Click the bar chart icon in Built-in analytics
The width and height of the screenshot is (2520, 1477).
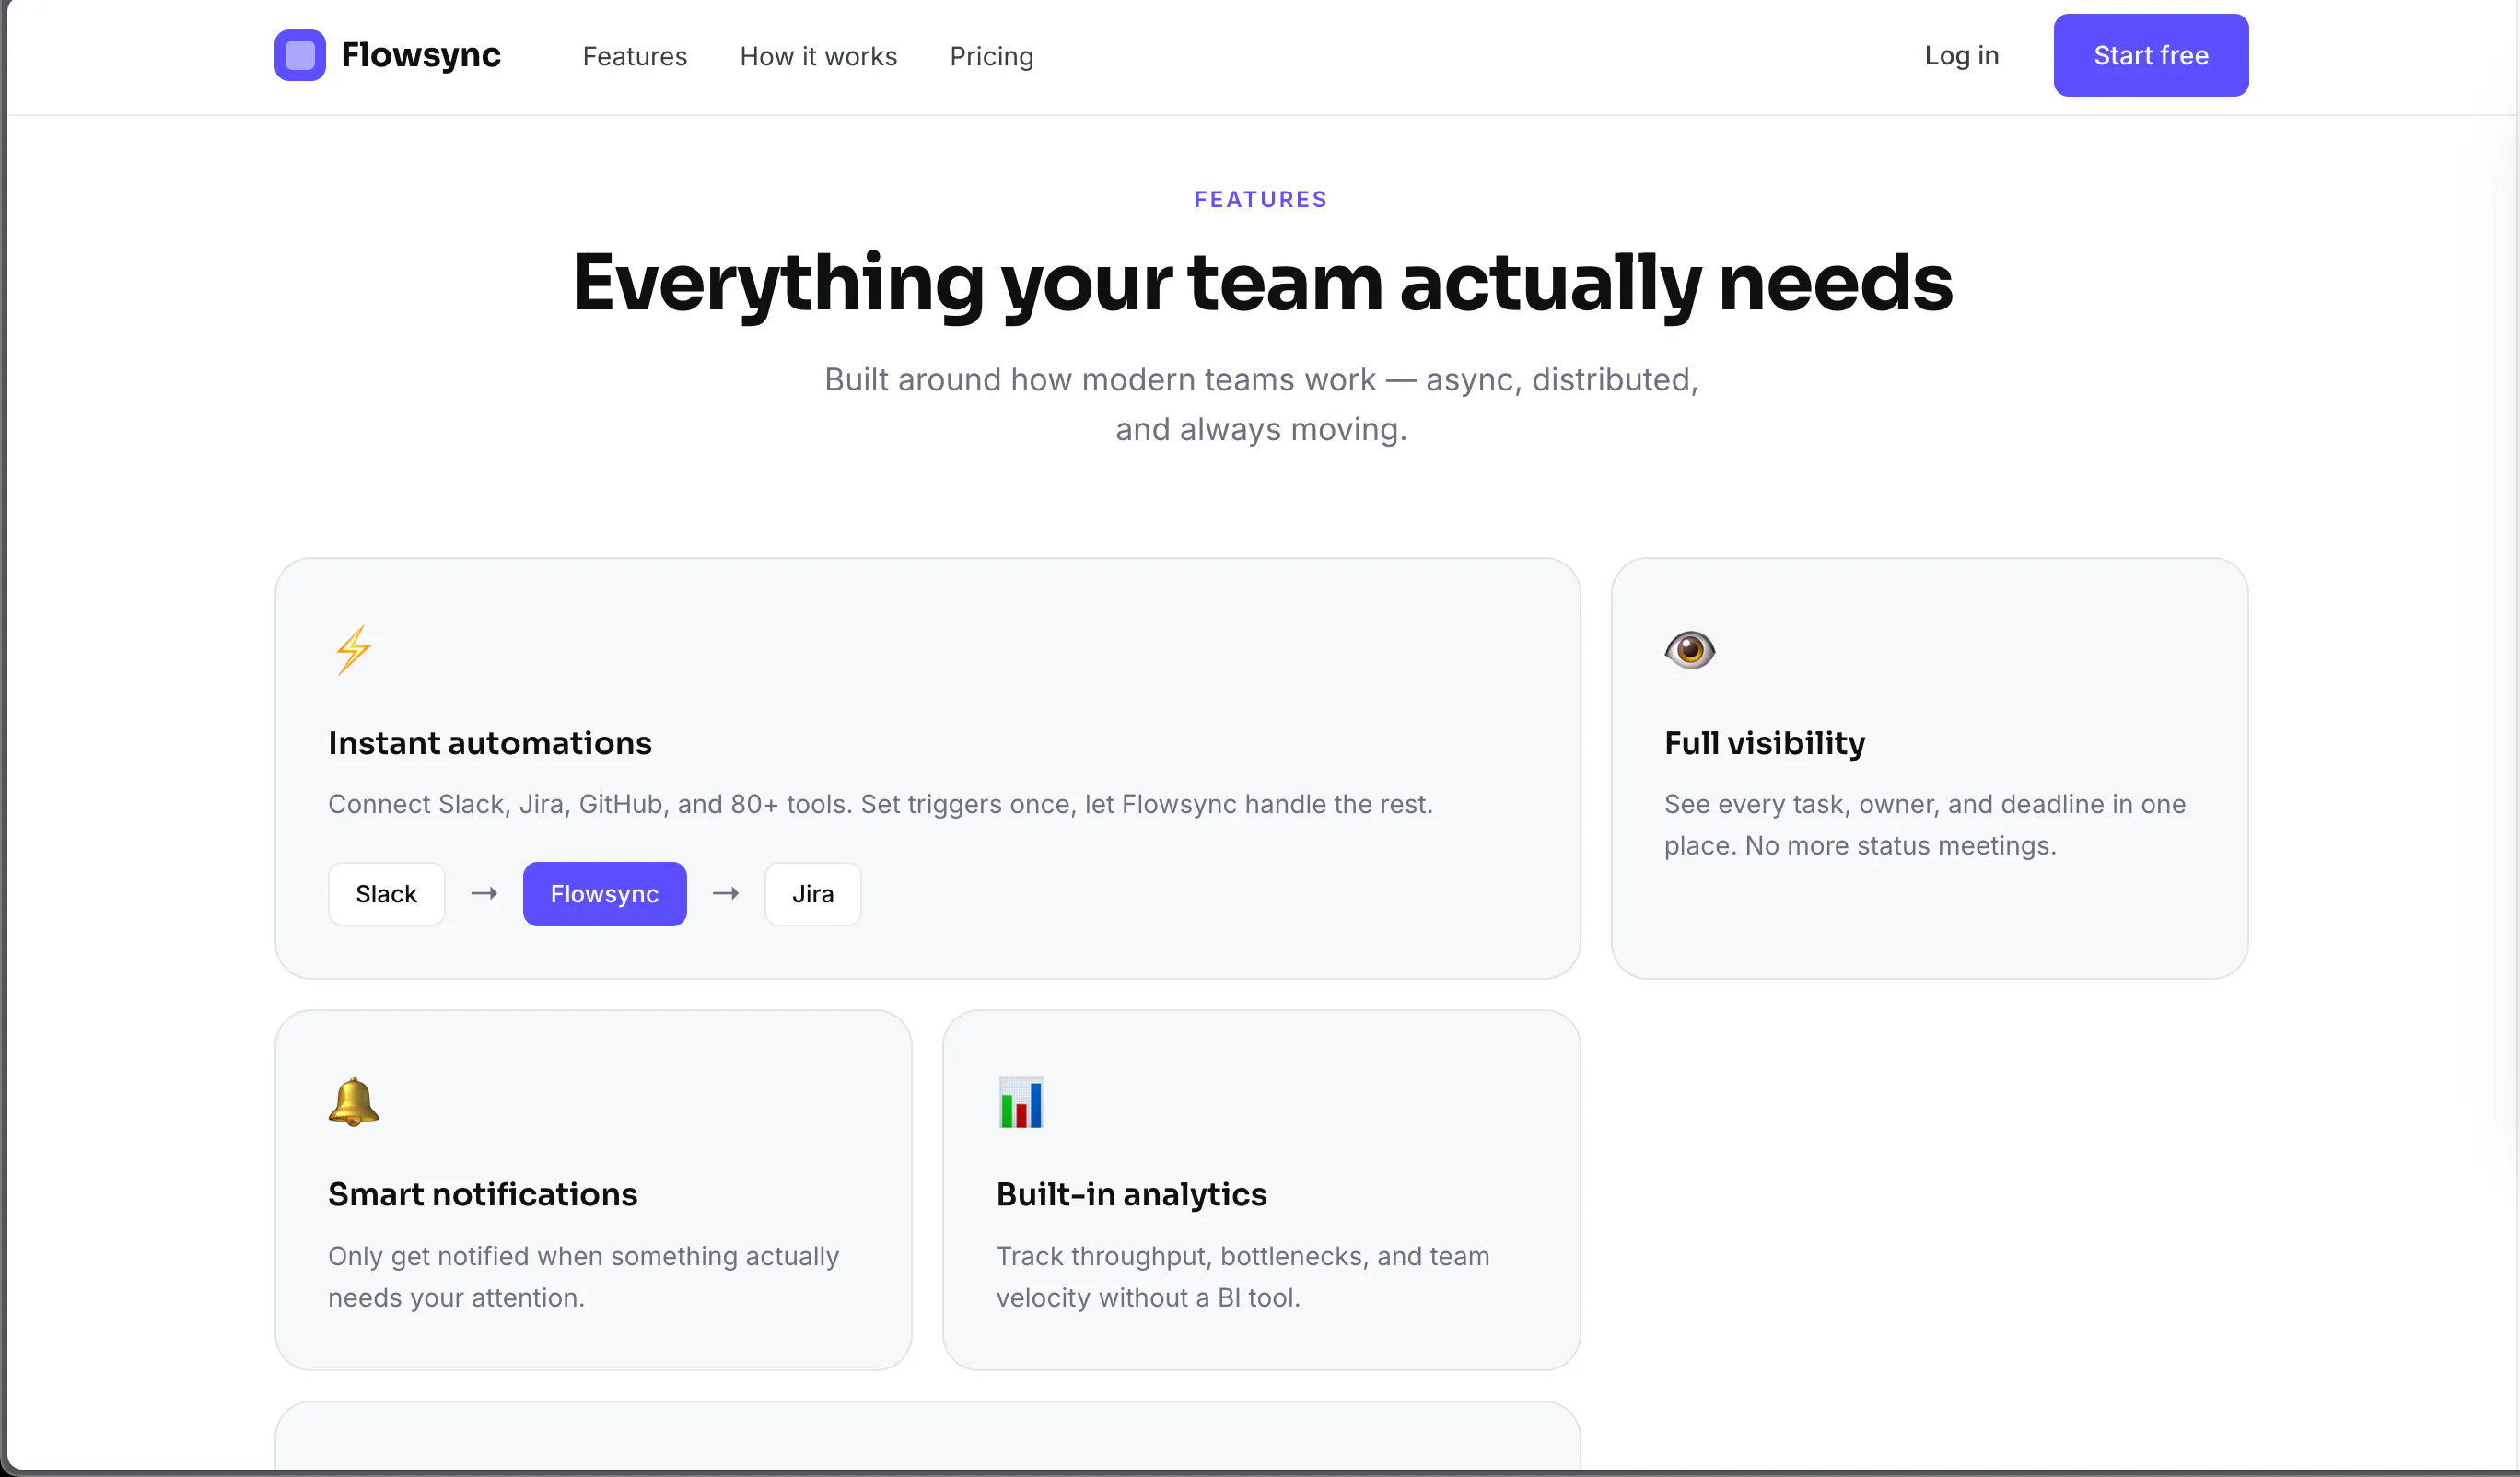click(x=1020, y=1101)
